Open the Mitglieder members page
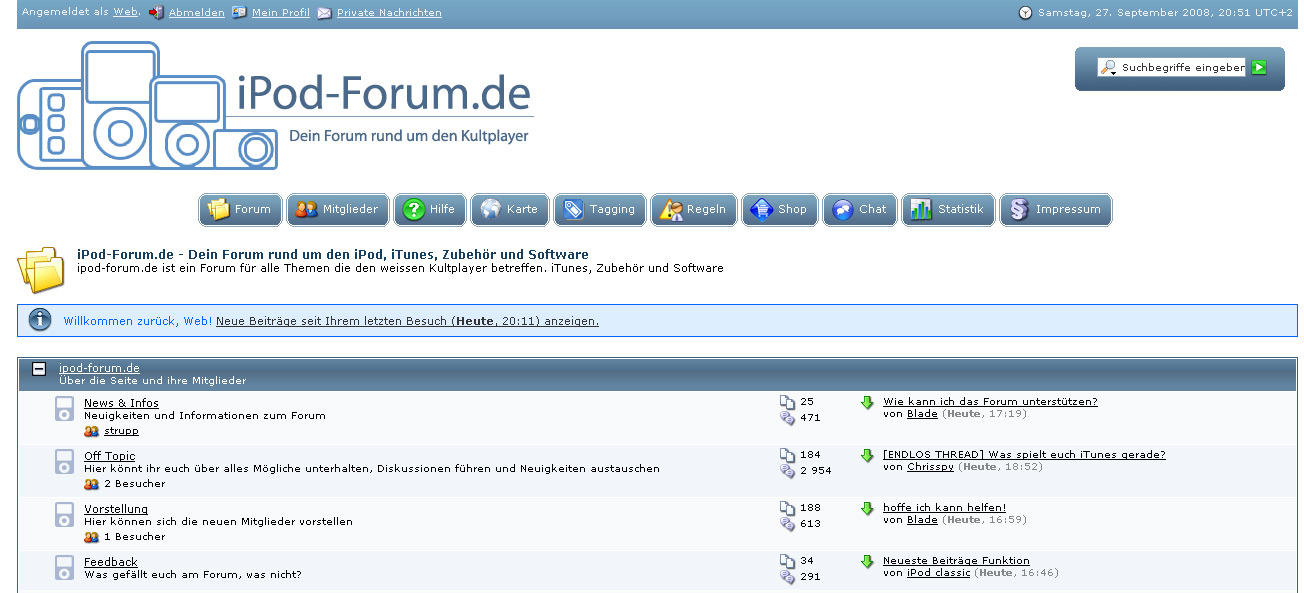Viewport: 1304px width, 593px height. (338, 210)
